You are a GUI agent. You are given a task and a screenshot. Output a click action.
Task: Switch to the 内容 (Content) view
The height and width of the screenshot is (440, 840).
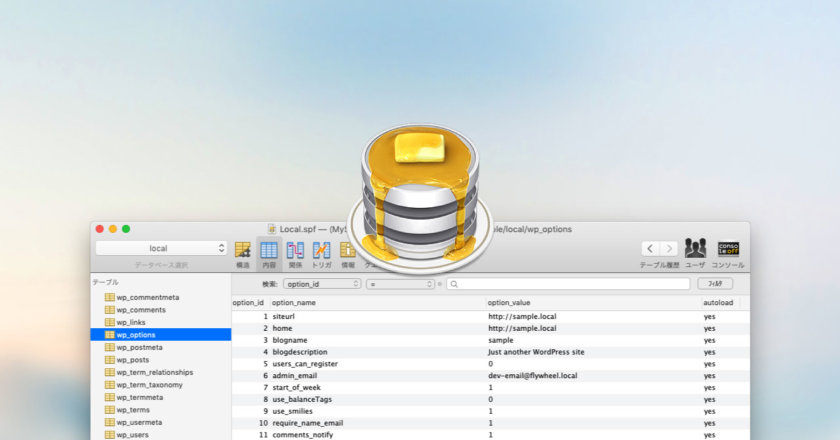click(x=269, y=253)
